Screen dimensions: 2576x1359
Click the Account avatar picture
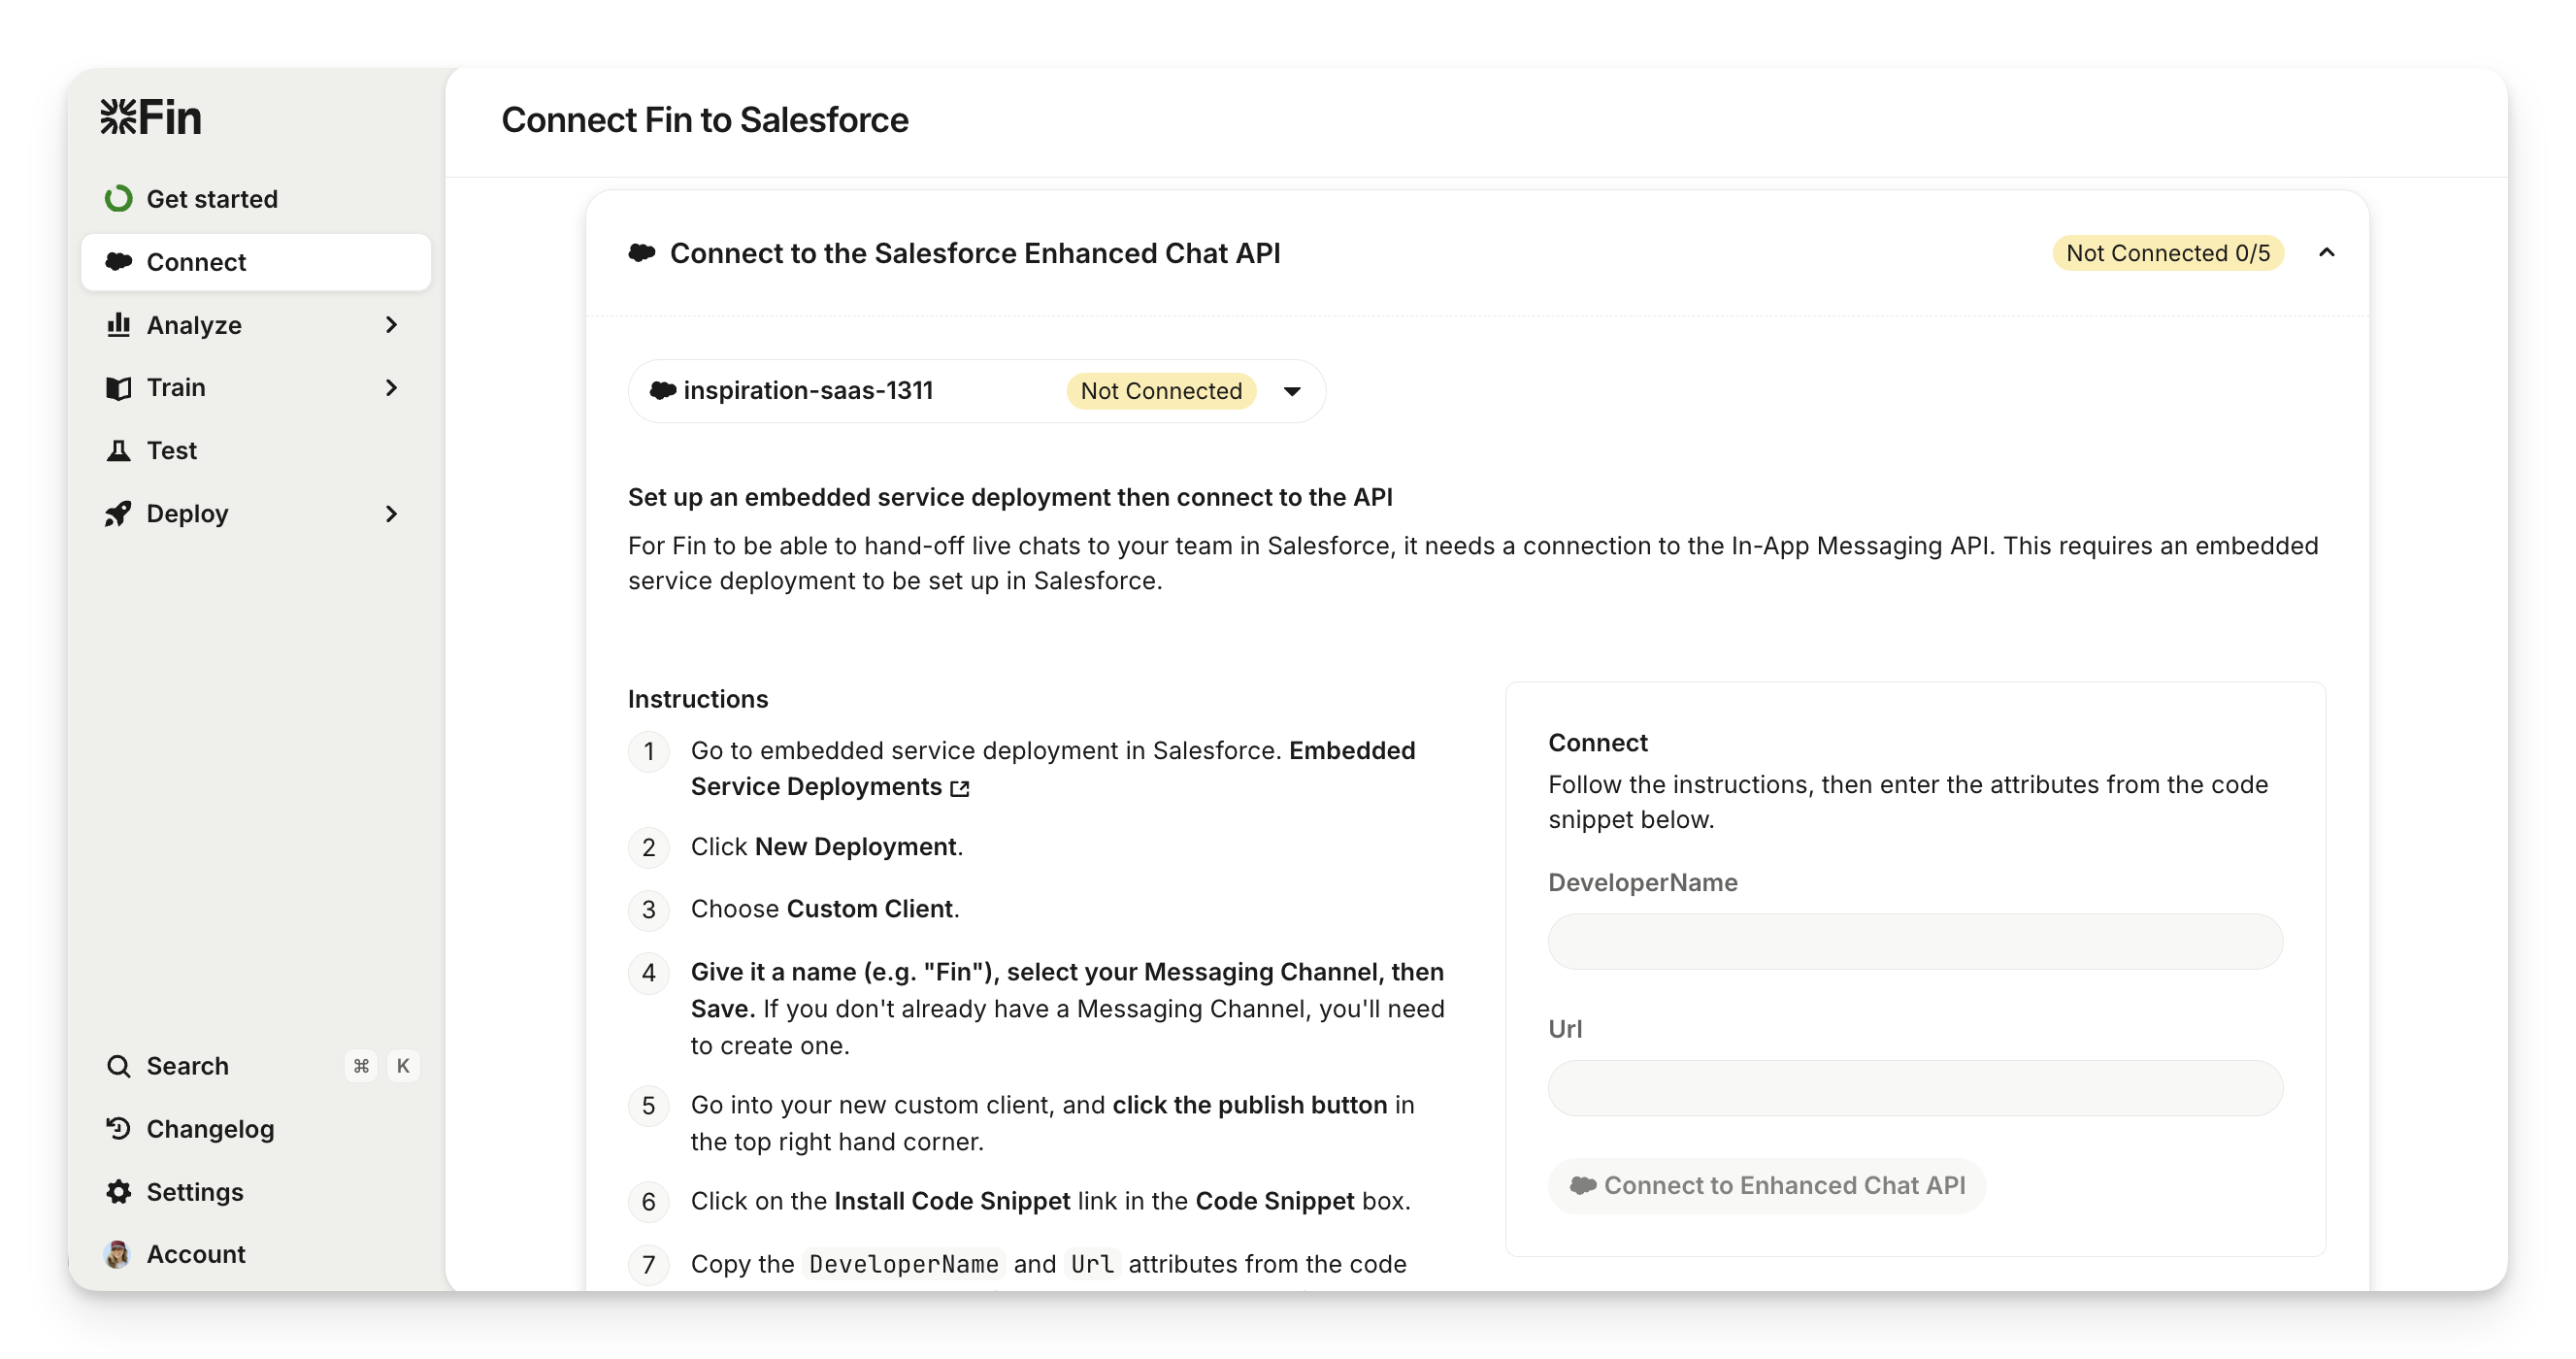117,1254
